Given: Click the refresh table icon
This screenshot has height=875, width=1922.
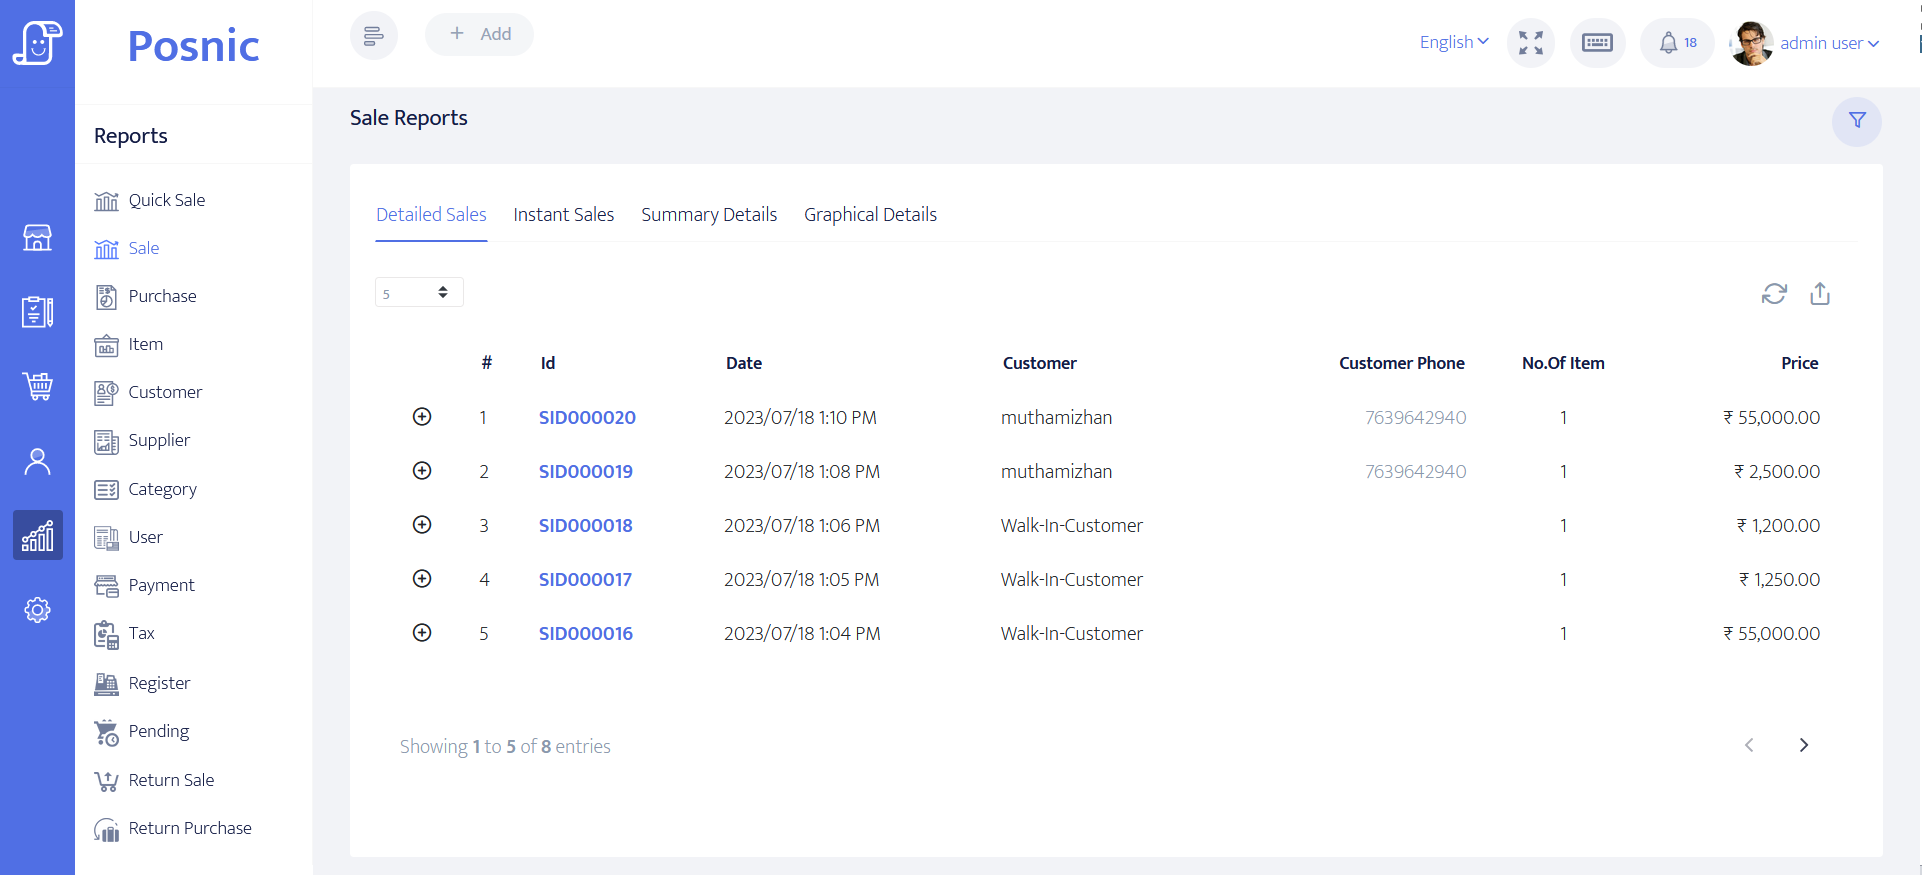Looking at the screenshot, I should point(1774,294).
